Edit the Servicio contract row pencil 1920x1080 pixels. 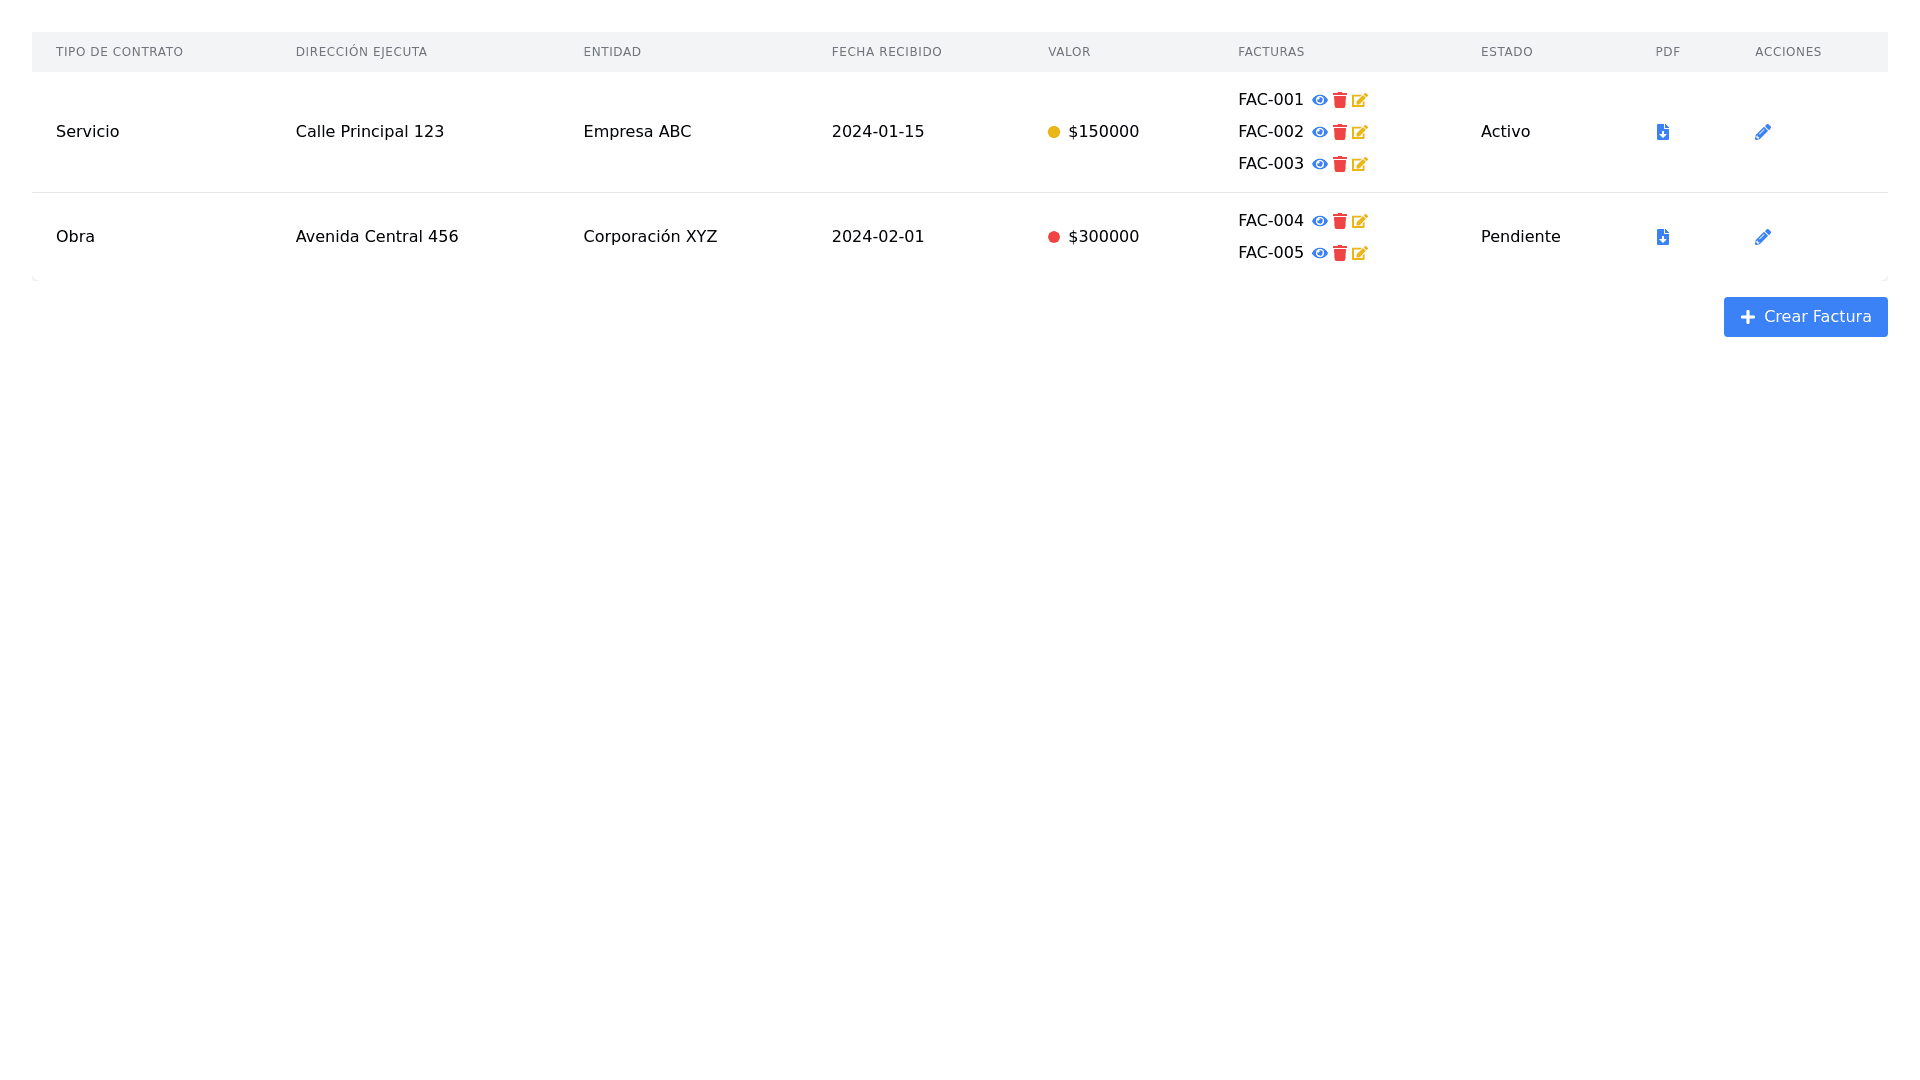coord(1763,132)
